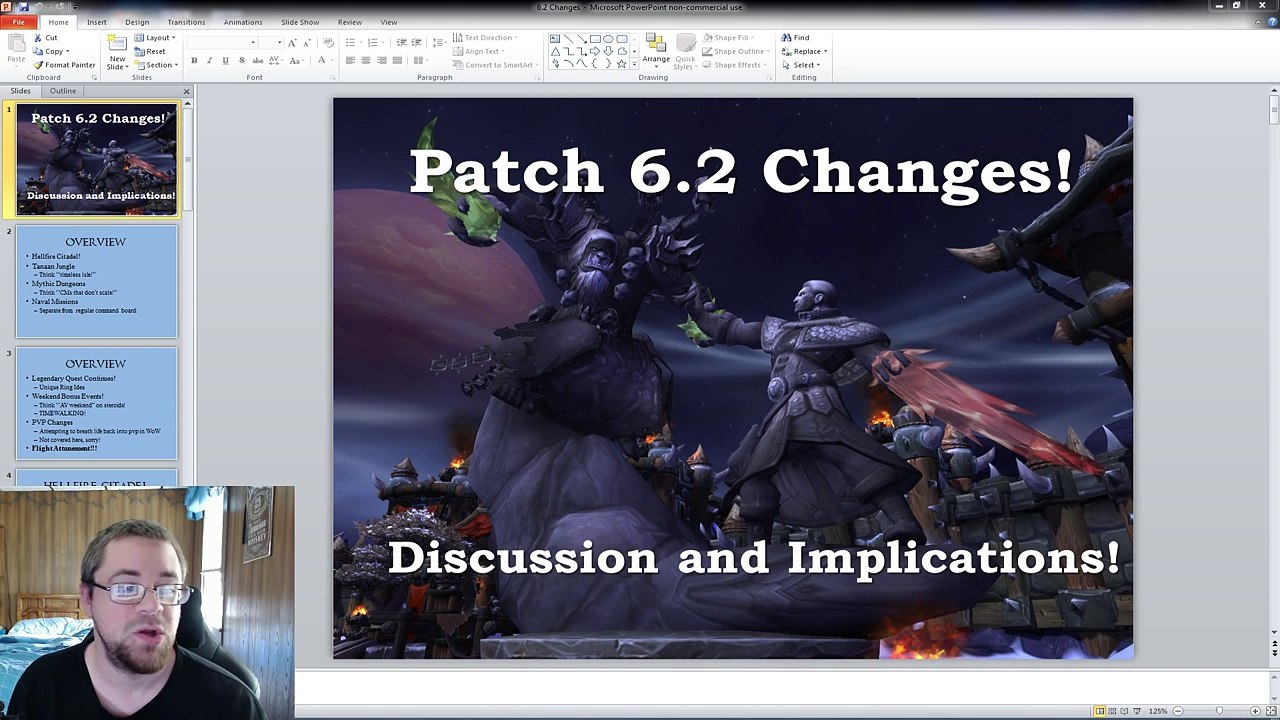Viewport: 1280px width, 720px height.
Task: Switch to the Slide Show tab
Action: click(300, 22)
